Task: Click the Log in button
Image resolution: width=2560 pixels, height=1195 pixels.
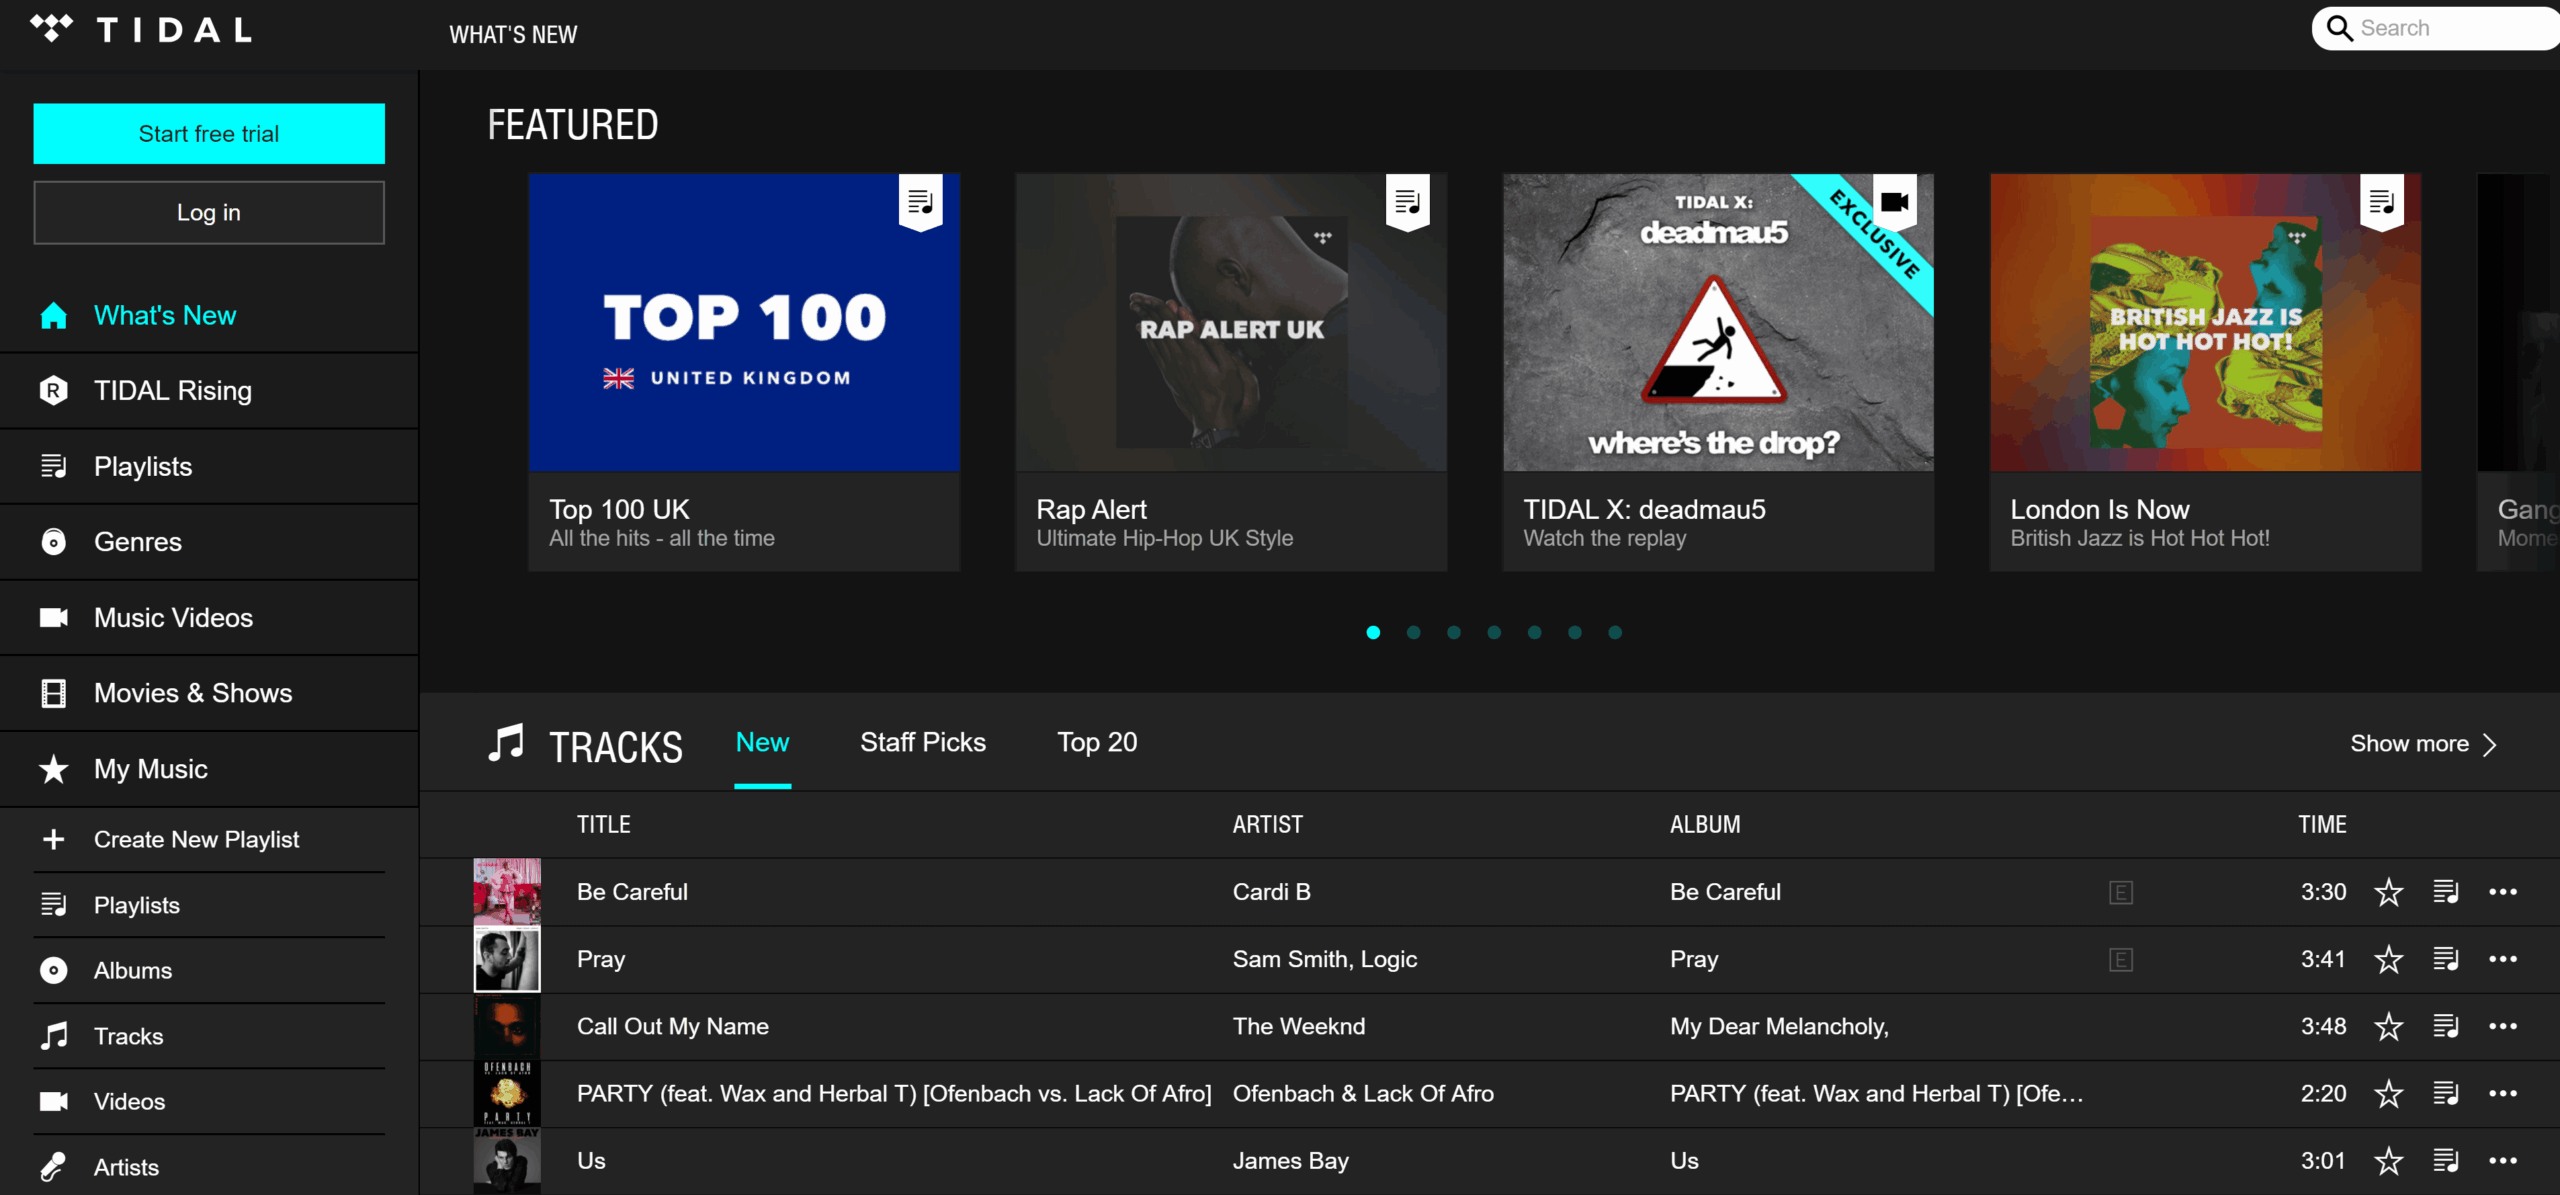Action: [209, 212]
